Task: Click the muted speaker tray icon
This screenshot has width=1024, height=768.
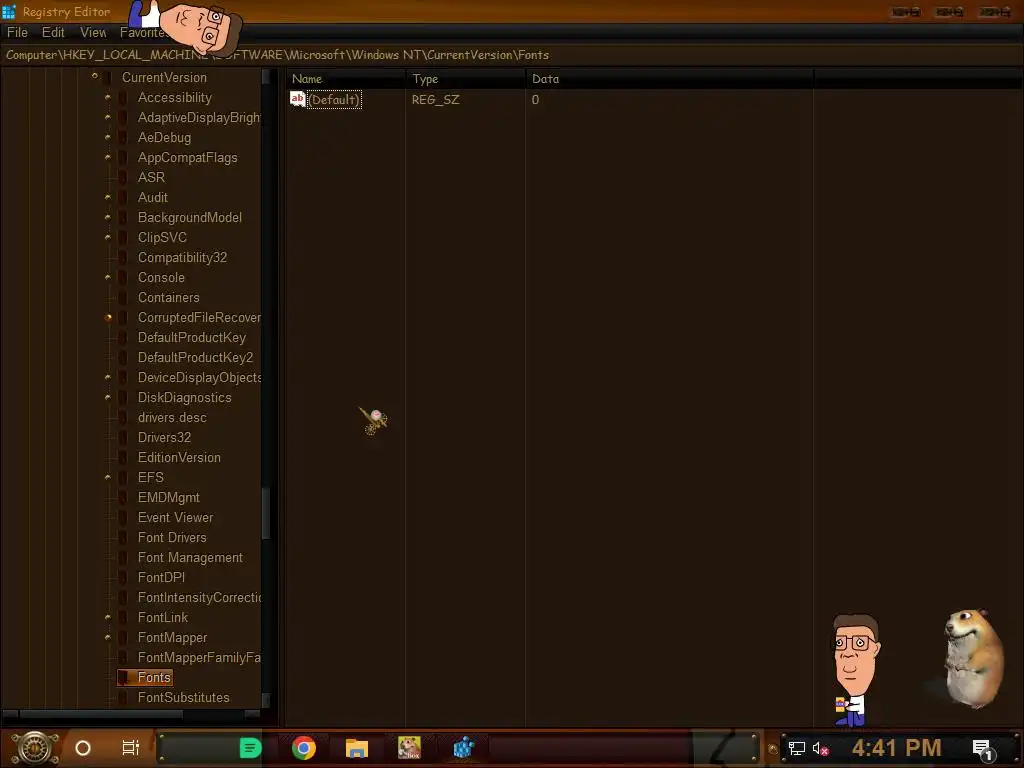Action: coord(821,748)
